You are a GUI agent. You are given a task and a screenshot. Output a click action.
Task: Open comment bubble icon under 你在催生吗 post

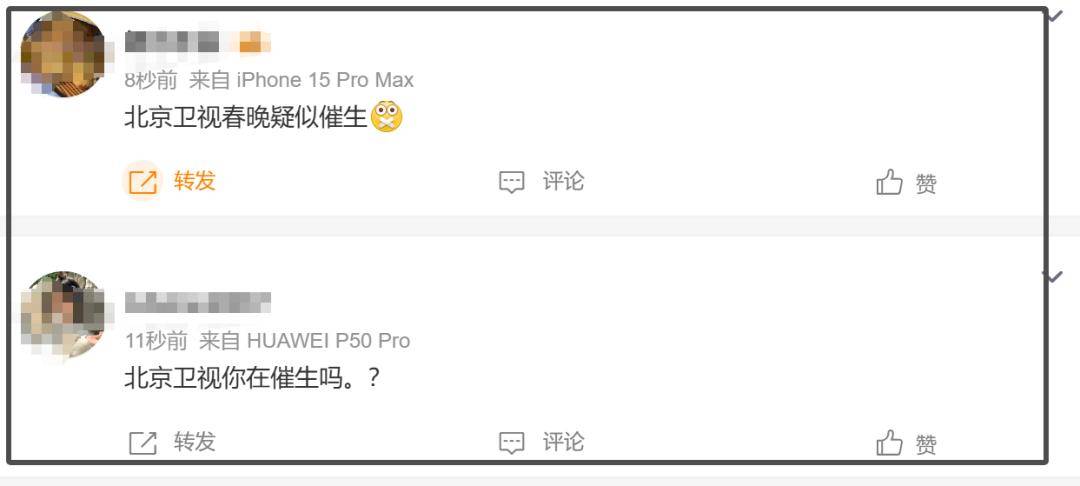[511, 443]
